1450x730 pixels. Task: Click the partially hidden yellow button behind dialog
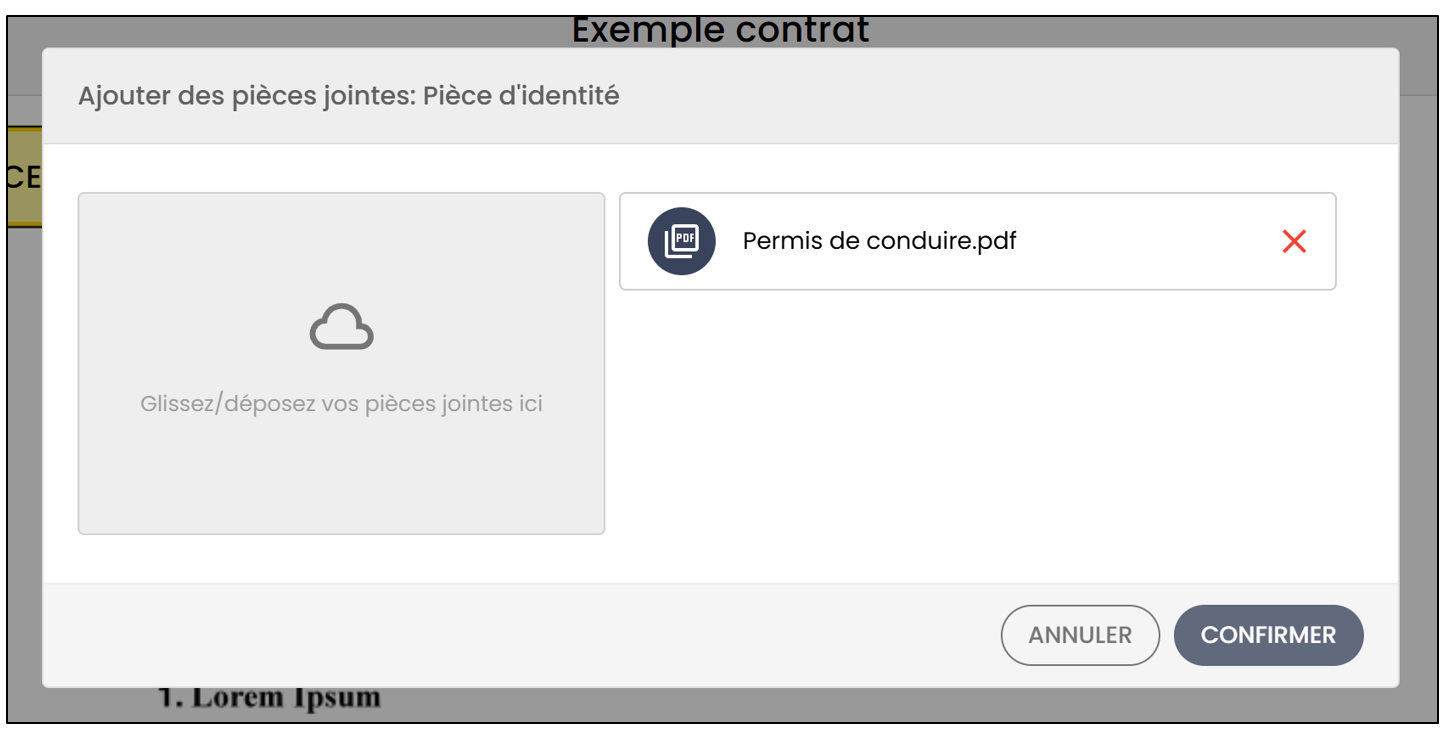24,177
